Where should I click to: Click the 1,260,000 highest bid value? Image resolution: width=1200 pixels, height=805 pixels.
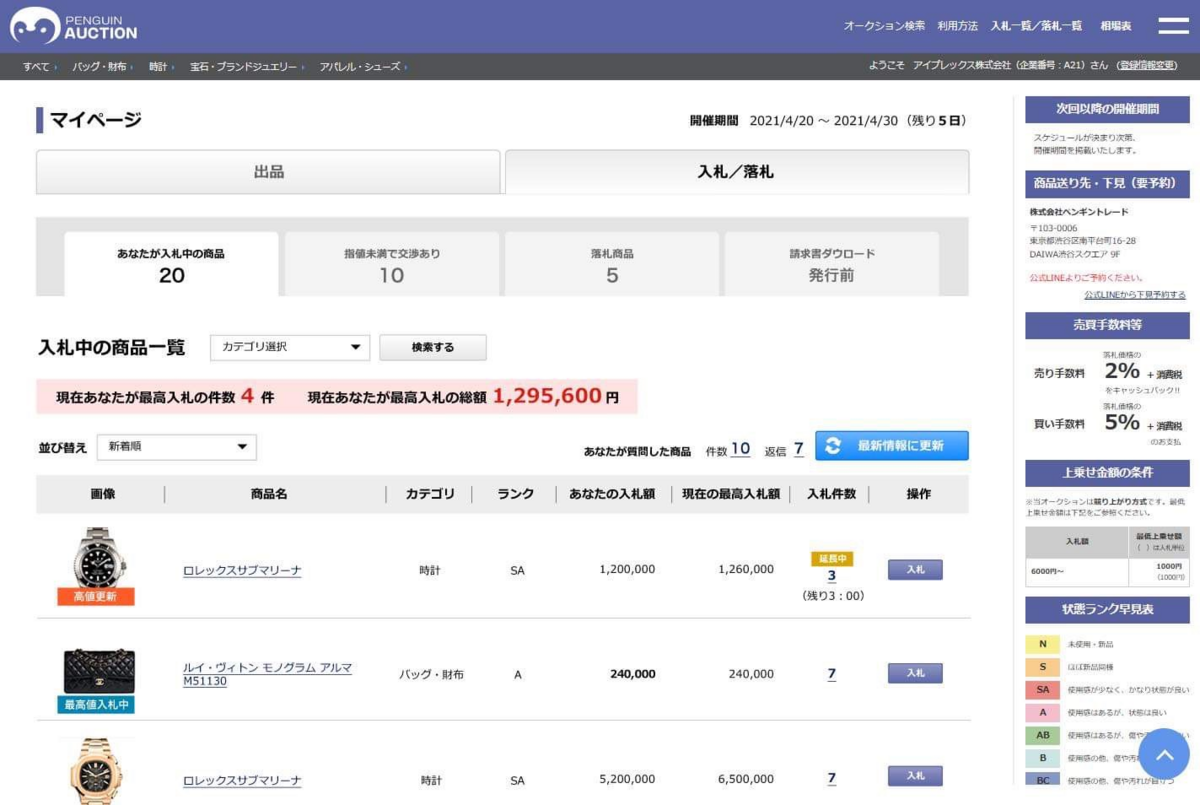[x=746, y=569]
